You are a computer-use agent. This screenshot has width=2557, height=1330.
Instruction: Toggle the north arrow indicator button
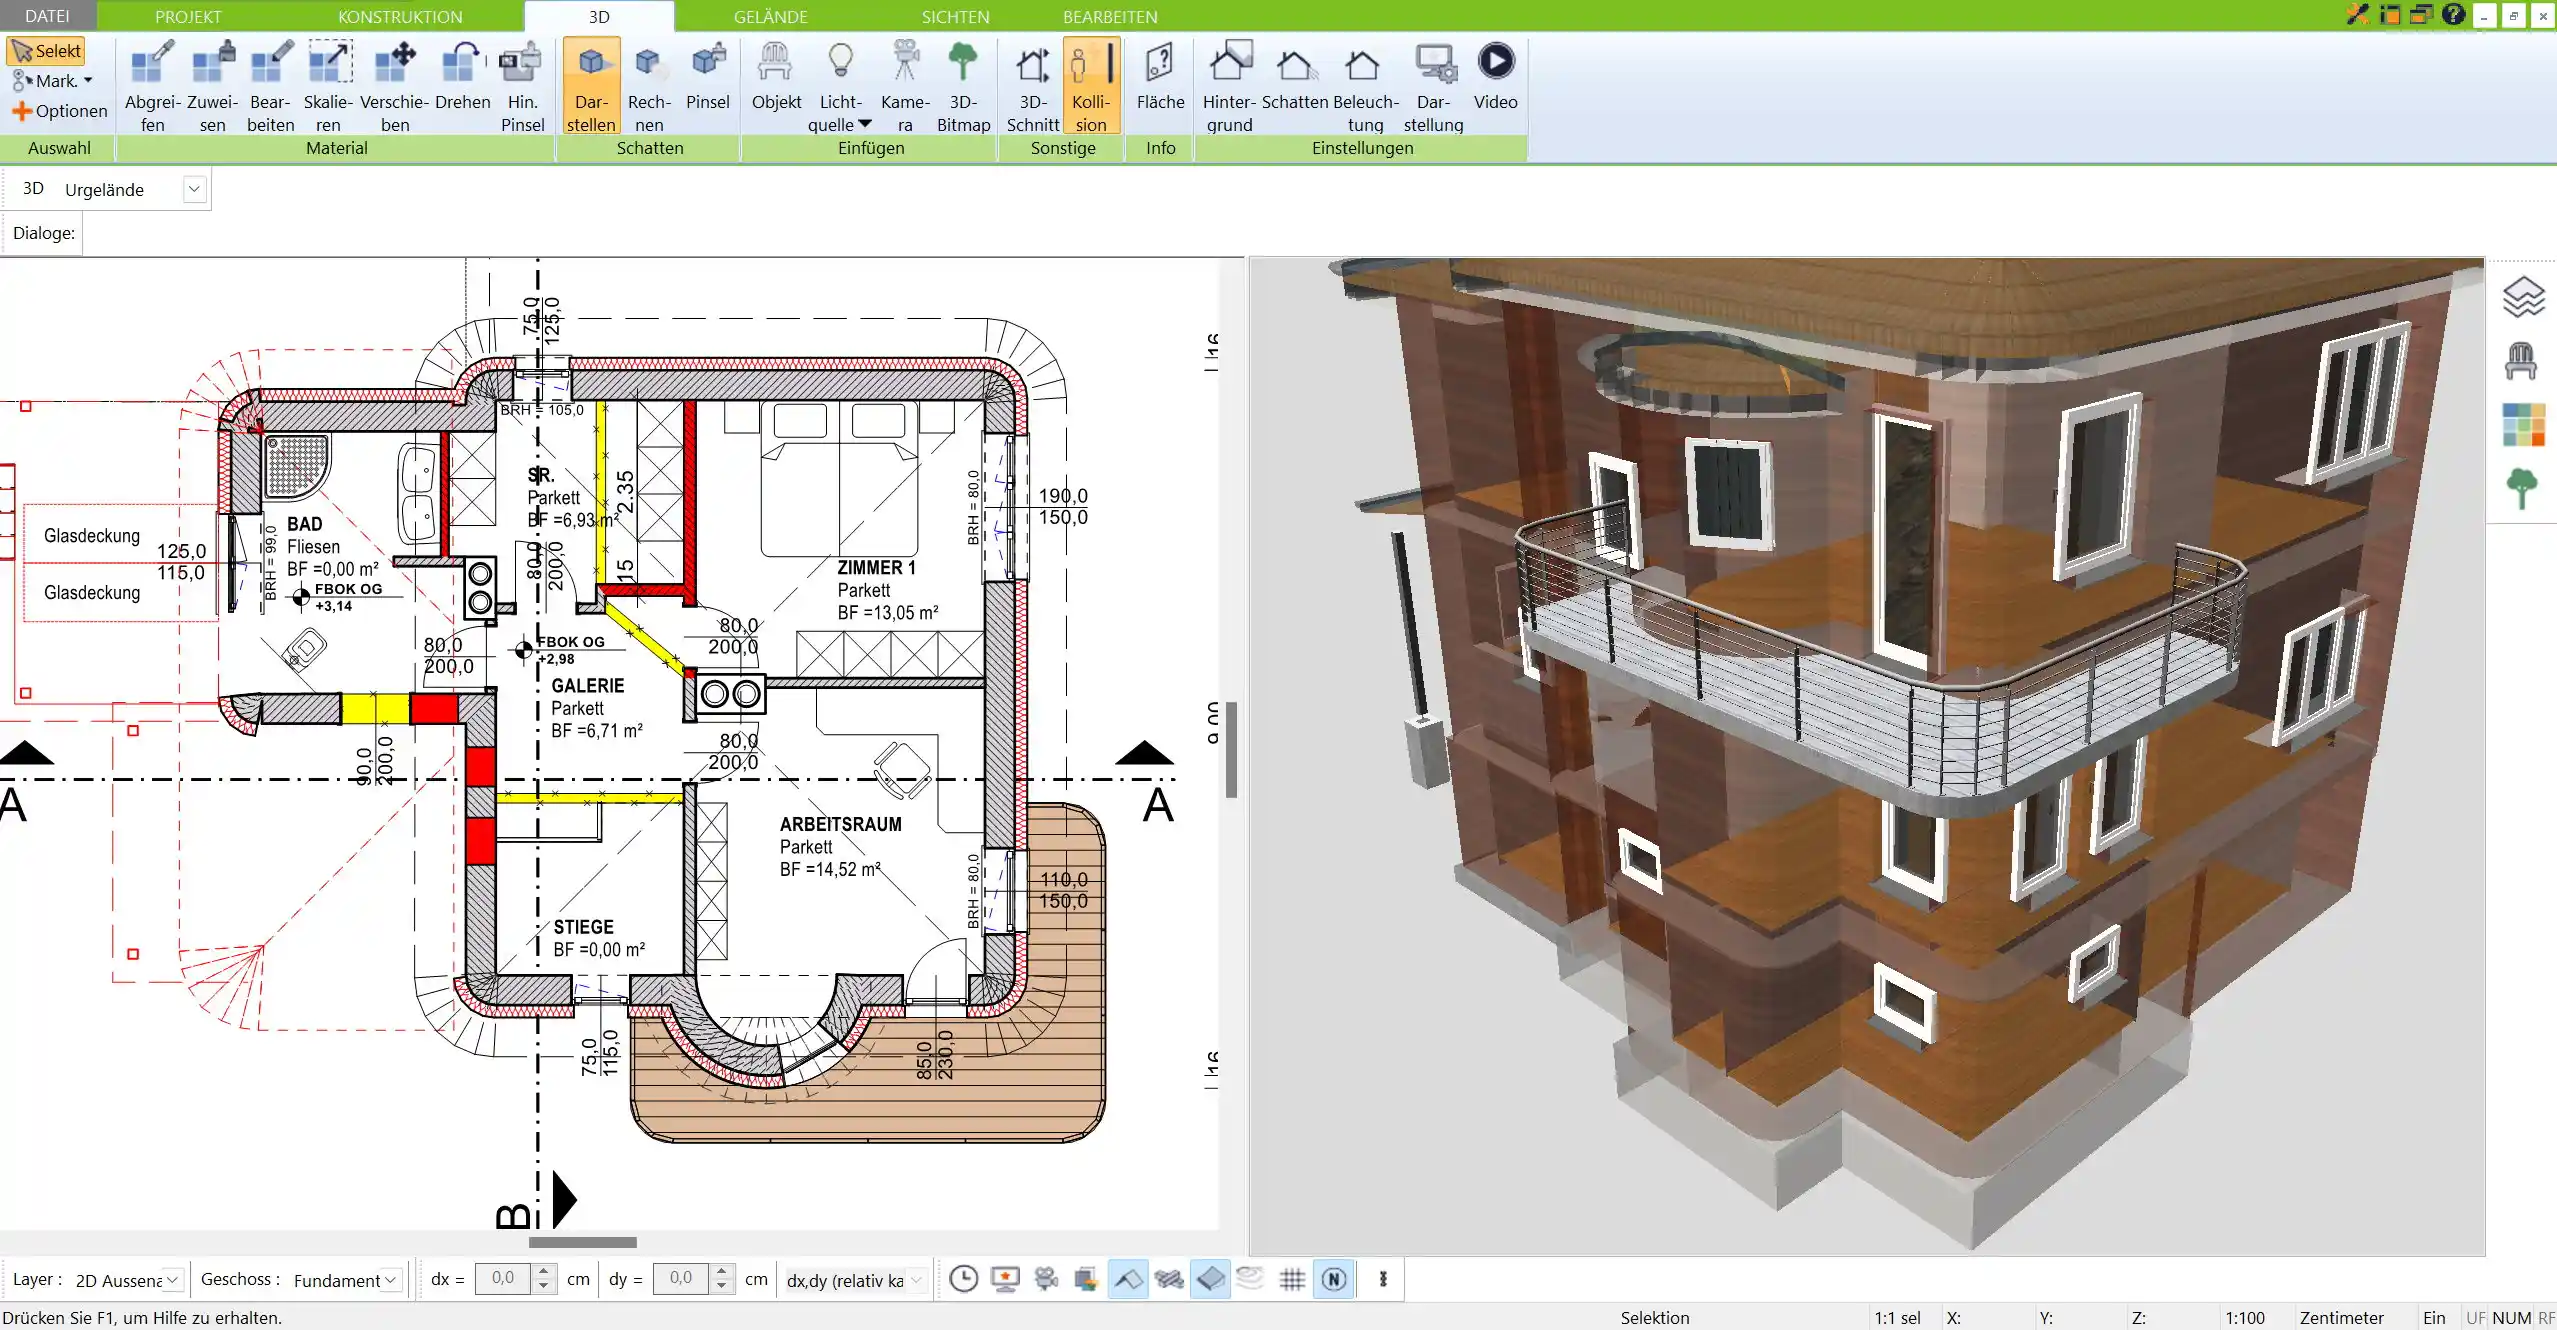(x=1334, y=1279)
